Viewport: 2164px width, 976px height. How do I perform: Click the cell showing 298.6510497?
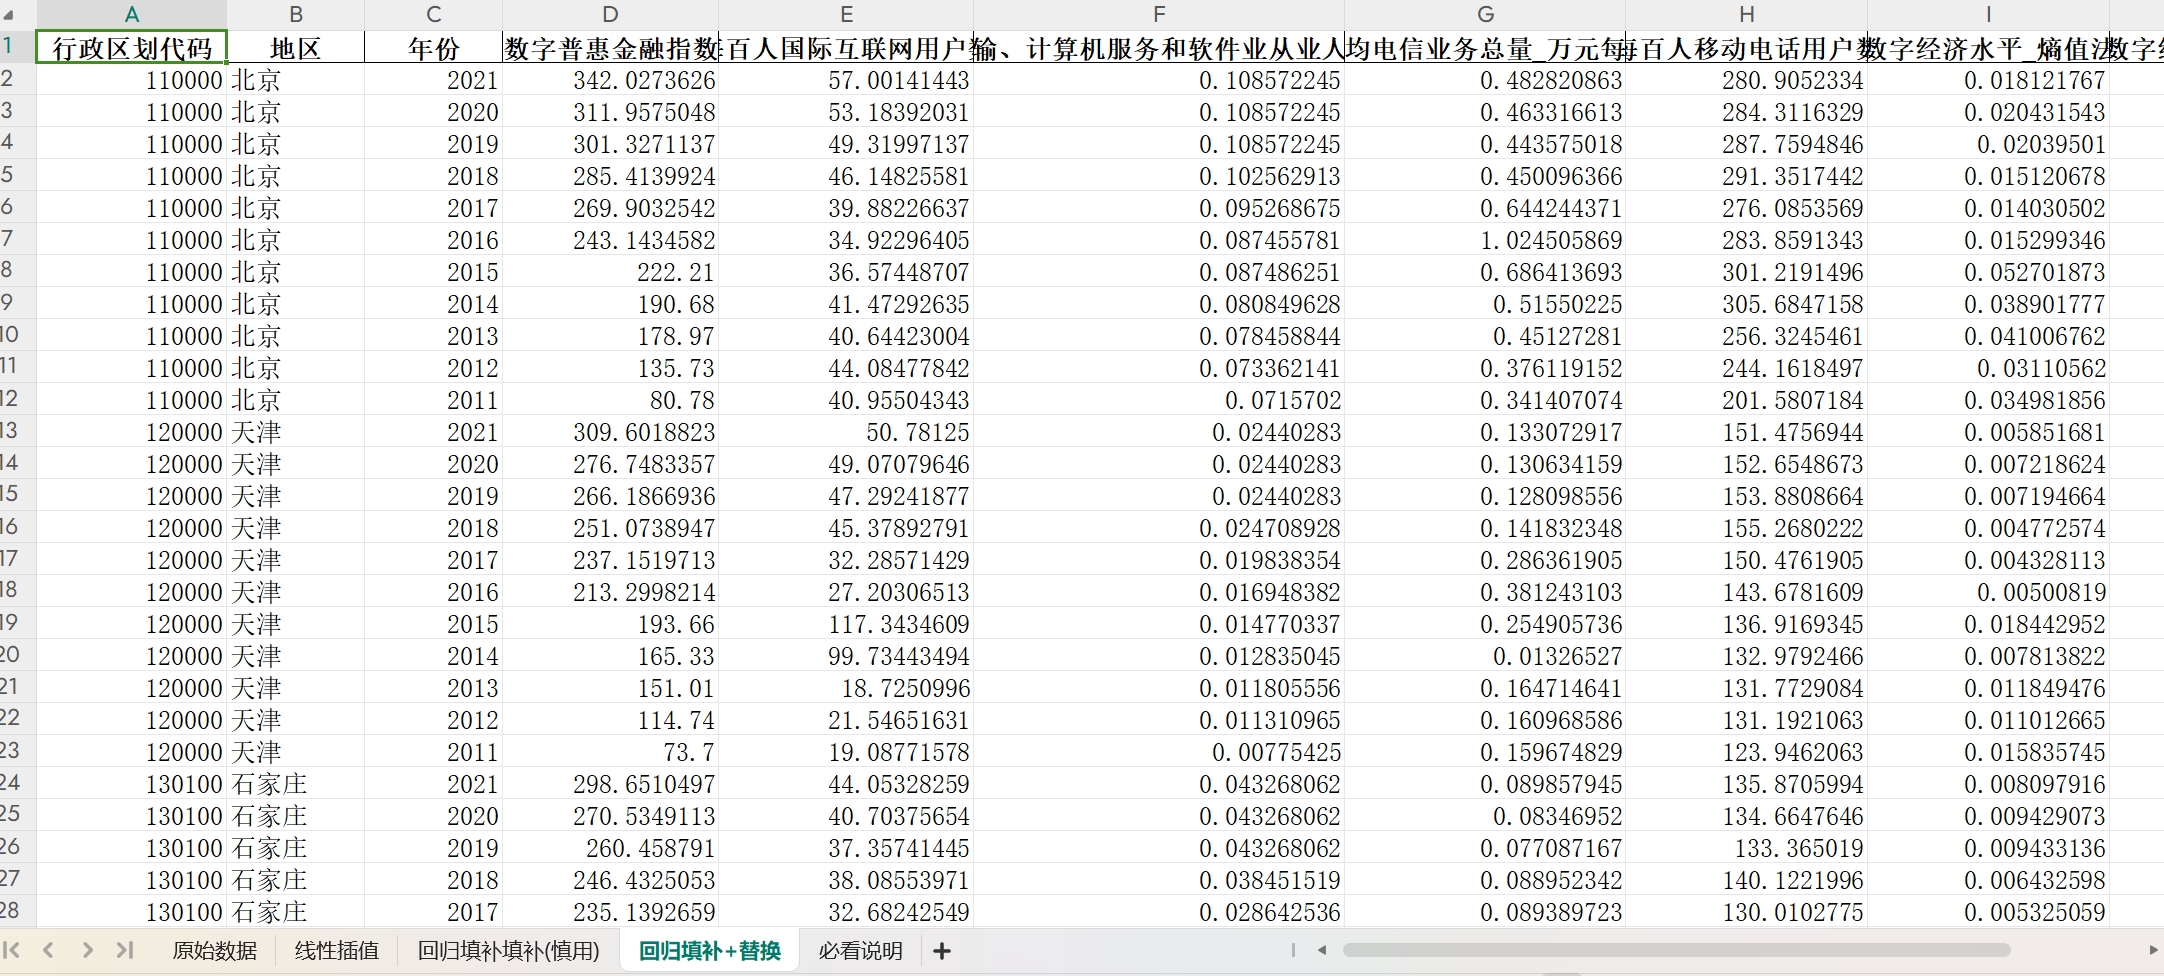(610, 784)
